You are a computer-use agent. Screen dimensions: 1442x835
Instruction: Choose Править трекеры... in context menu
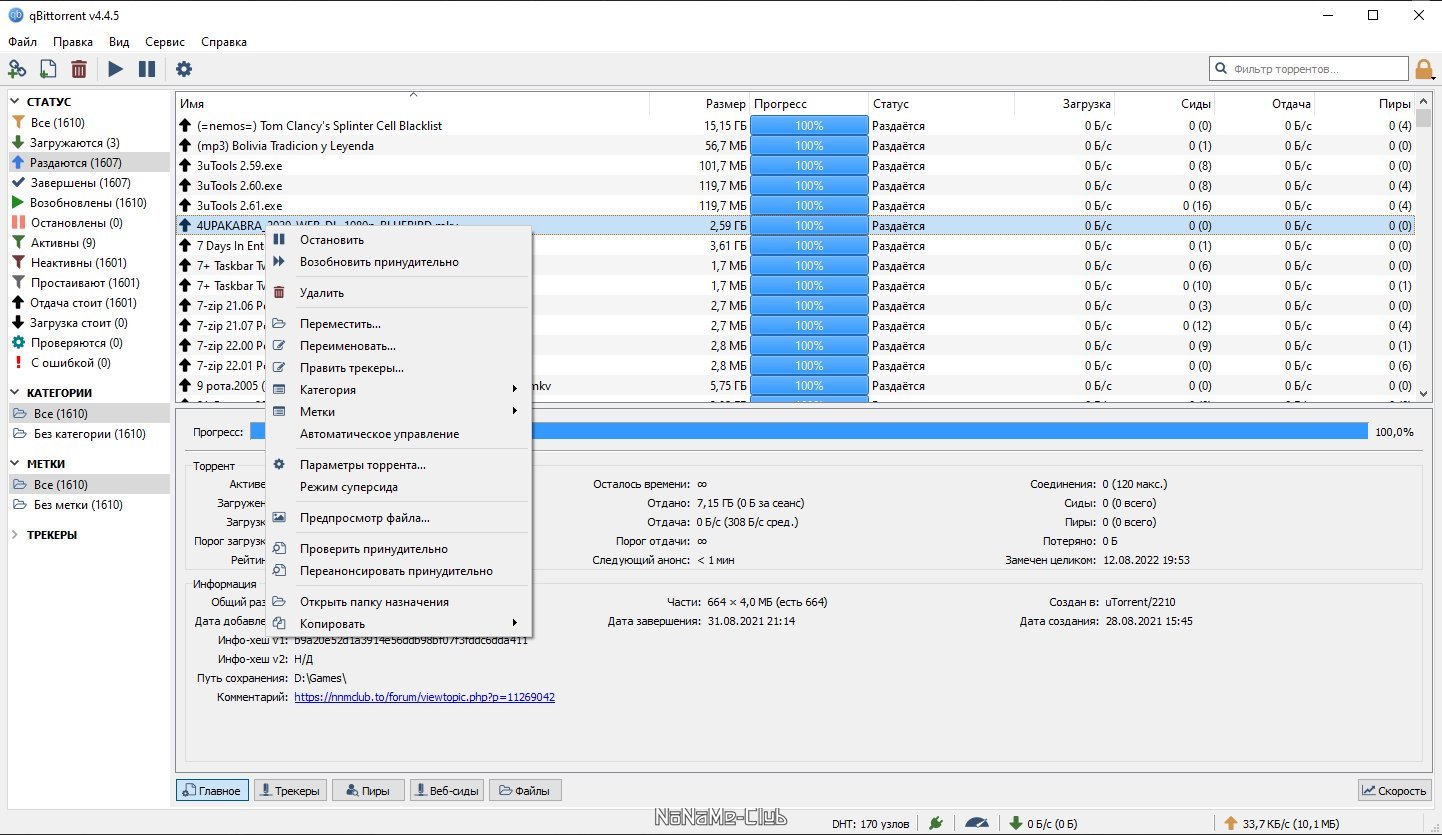tap(398, 368)
